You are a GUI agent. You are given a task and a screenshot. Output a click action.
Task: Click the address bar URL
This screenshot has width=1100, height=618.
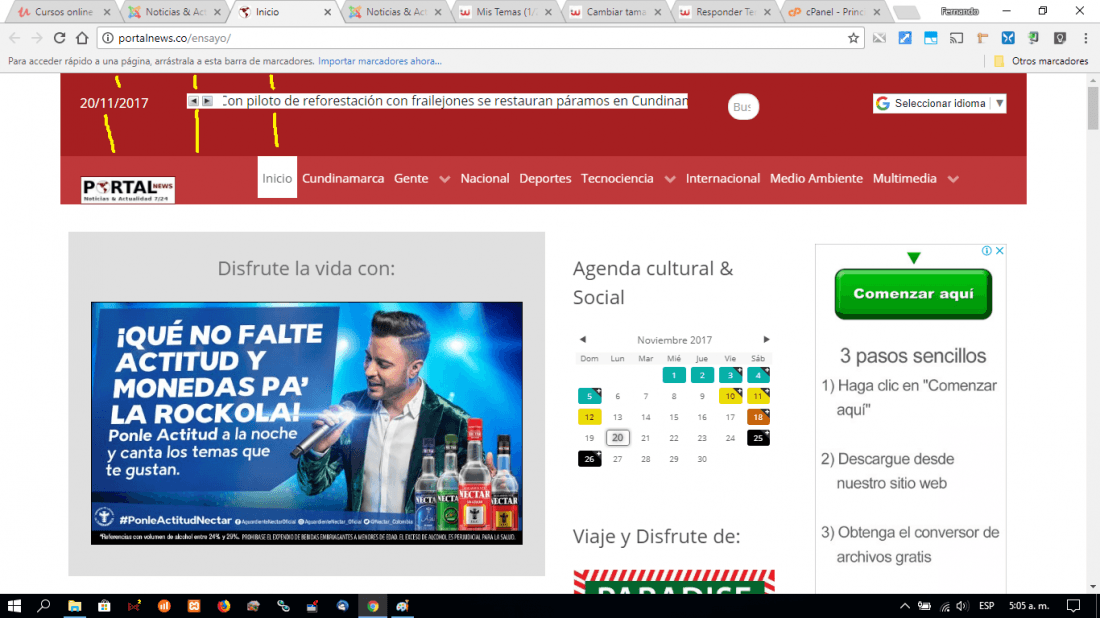click(174, 38)
